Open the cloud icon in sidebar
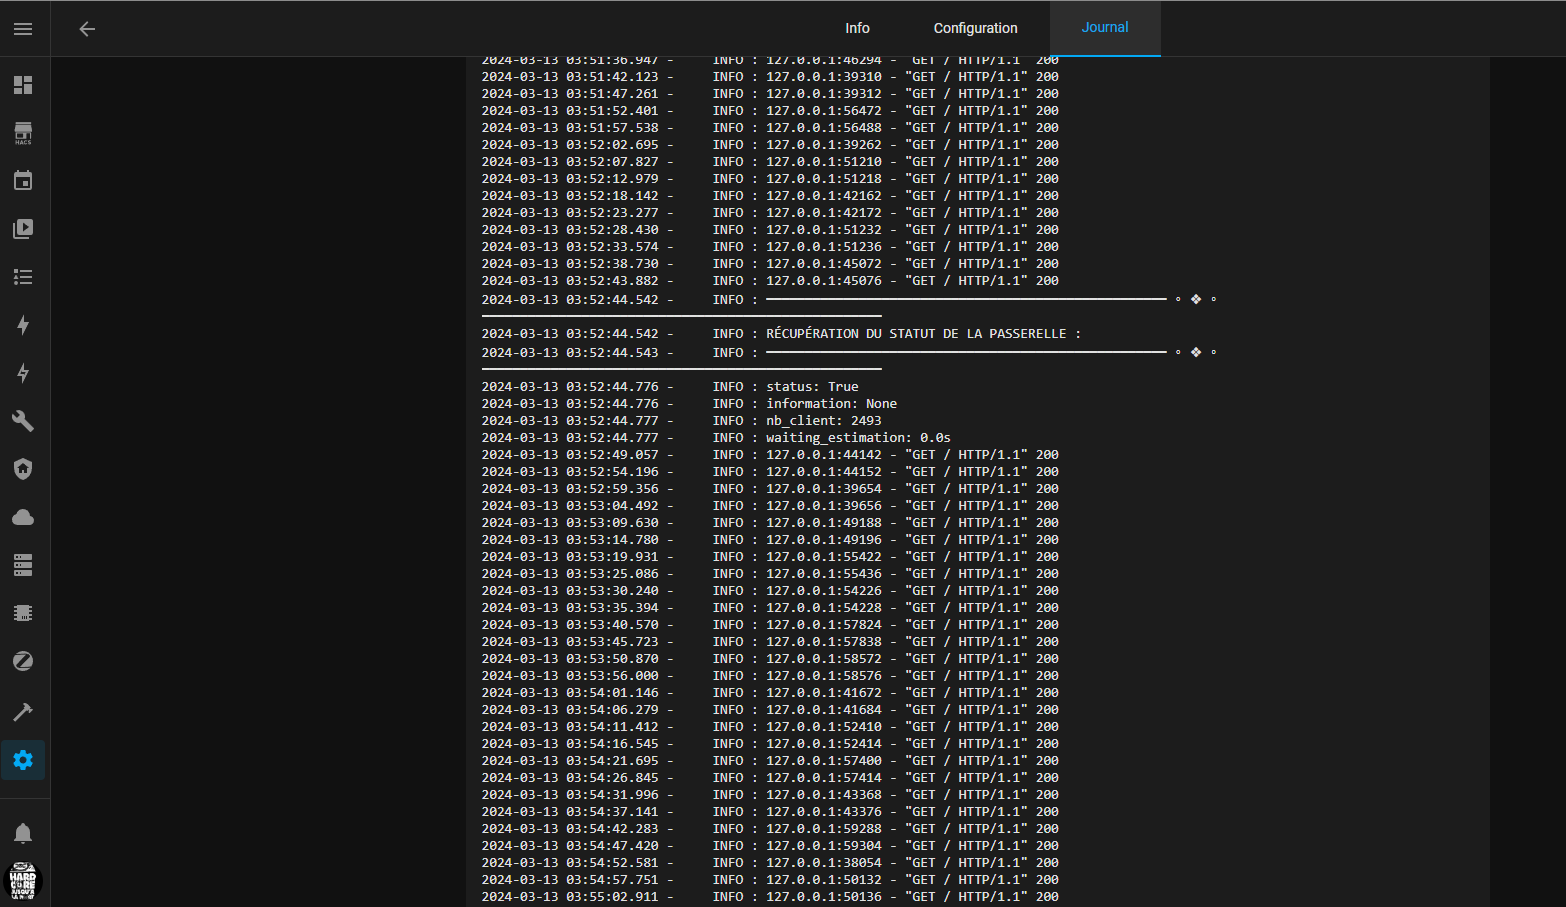 tap(23, 517)
